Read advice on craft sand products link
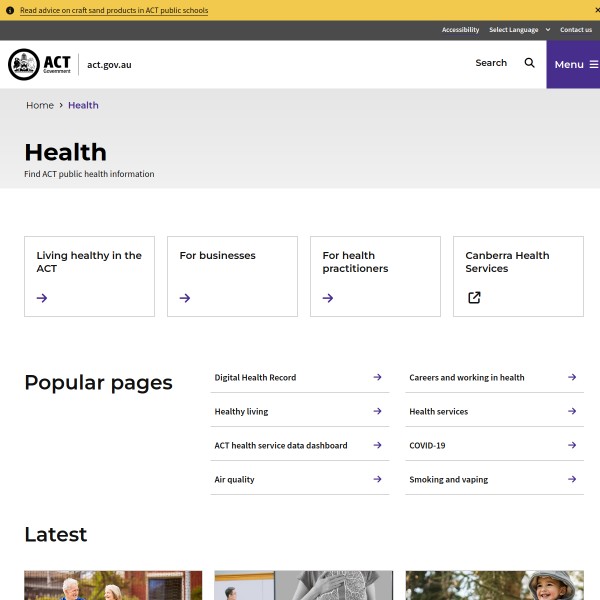 click(114, 10)
